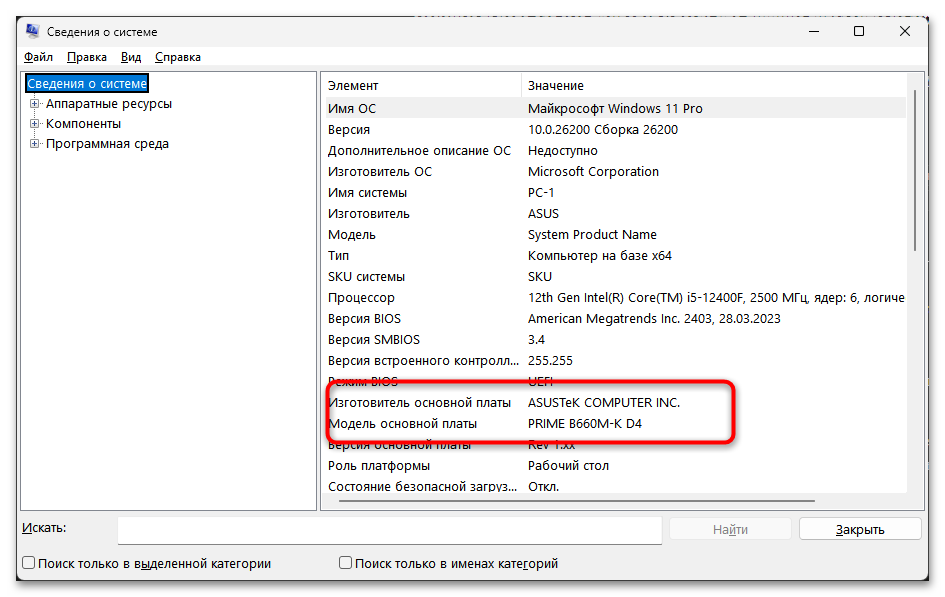Enable 'Поиск только в выделенной категории' checkbox
The image size is (945, 597).
point(28,563)
